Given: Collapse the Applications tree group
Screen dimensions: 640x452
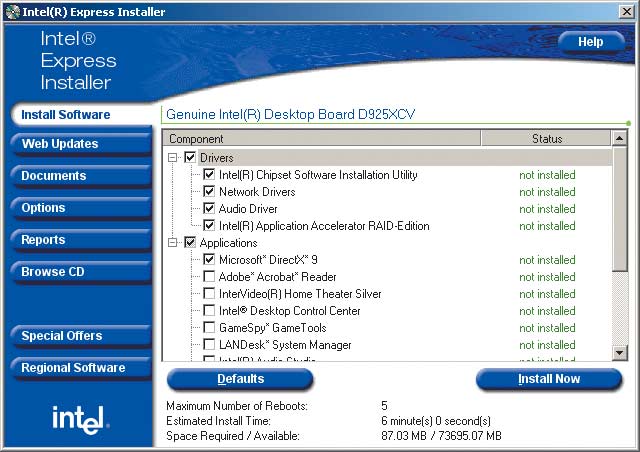Looking at the screenshot, I should pyautogui.click(x=173, y=243).
